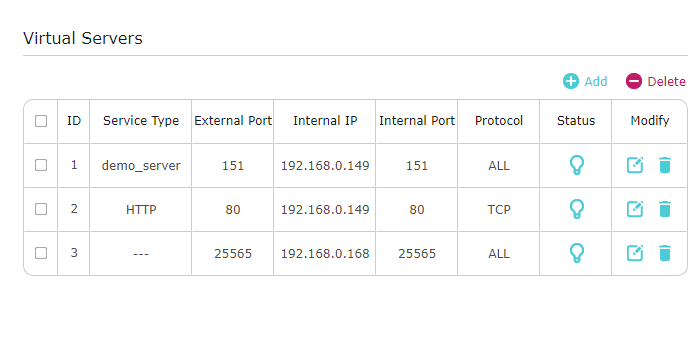692x361 pixels.
Task: Delete the HTTP row with trash icon
Action: point(665,209)
